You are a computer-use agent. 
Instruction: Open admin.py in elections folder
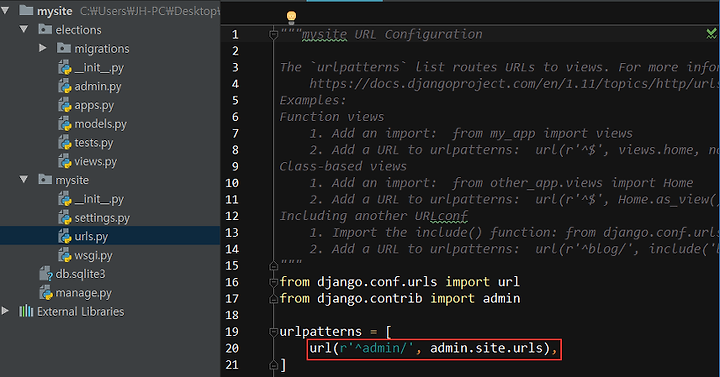[x=98, y=86]
